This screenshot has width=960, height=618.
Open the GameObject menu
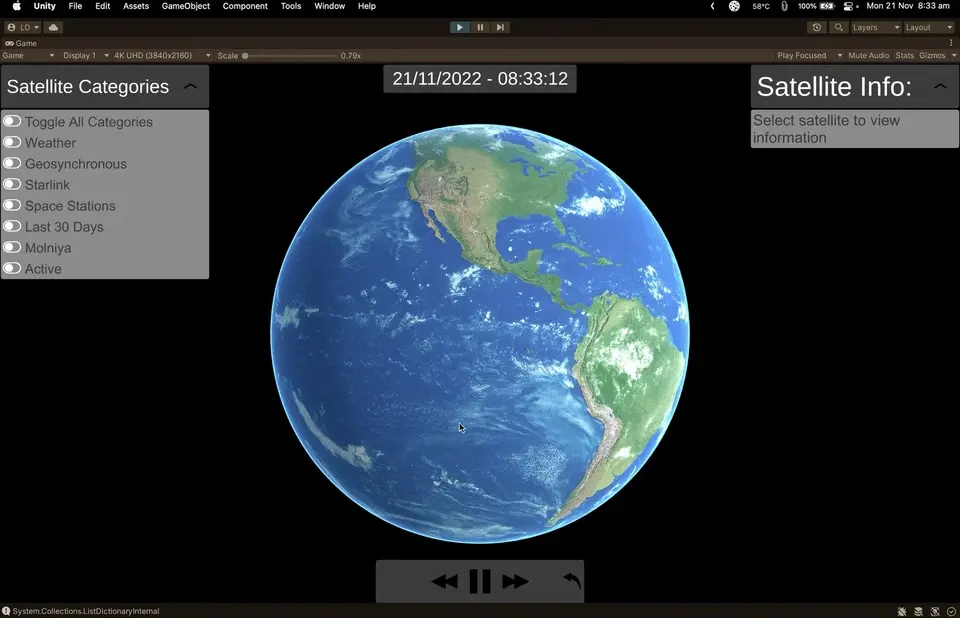click(x=186, y=6)
